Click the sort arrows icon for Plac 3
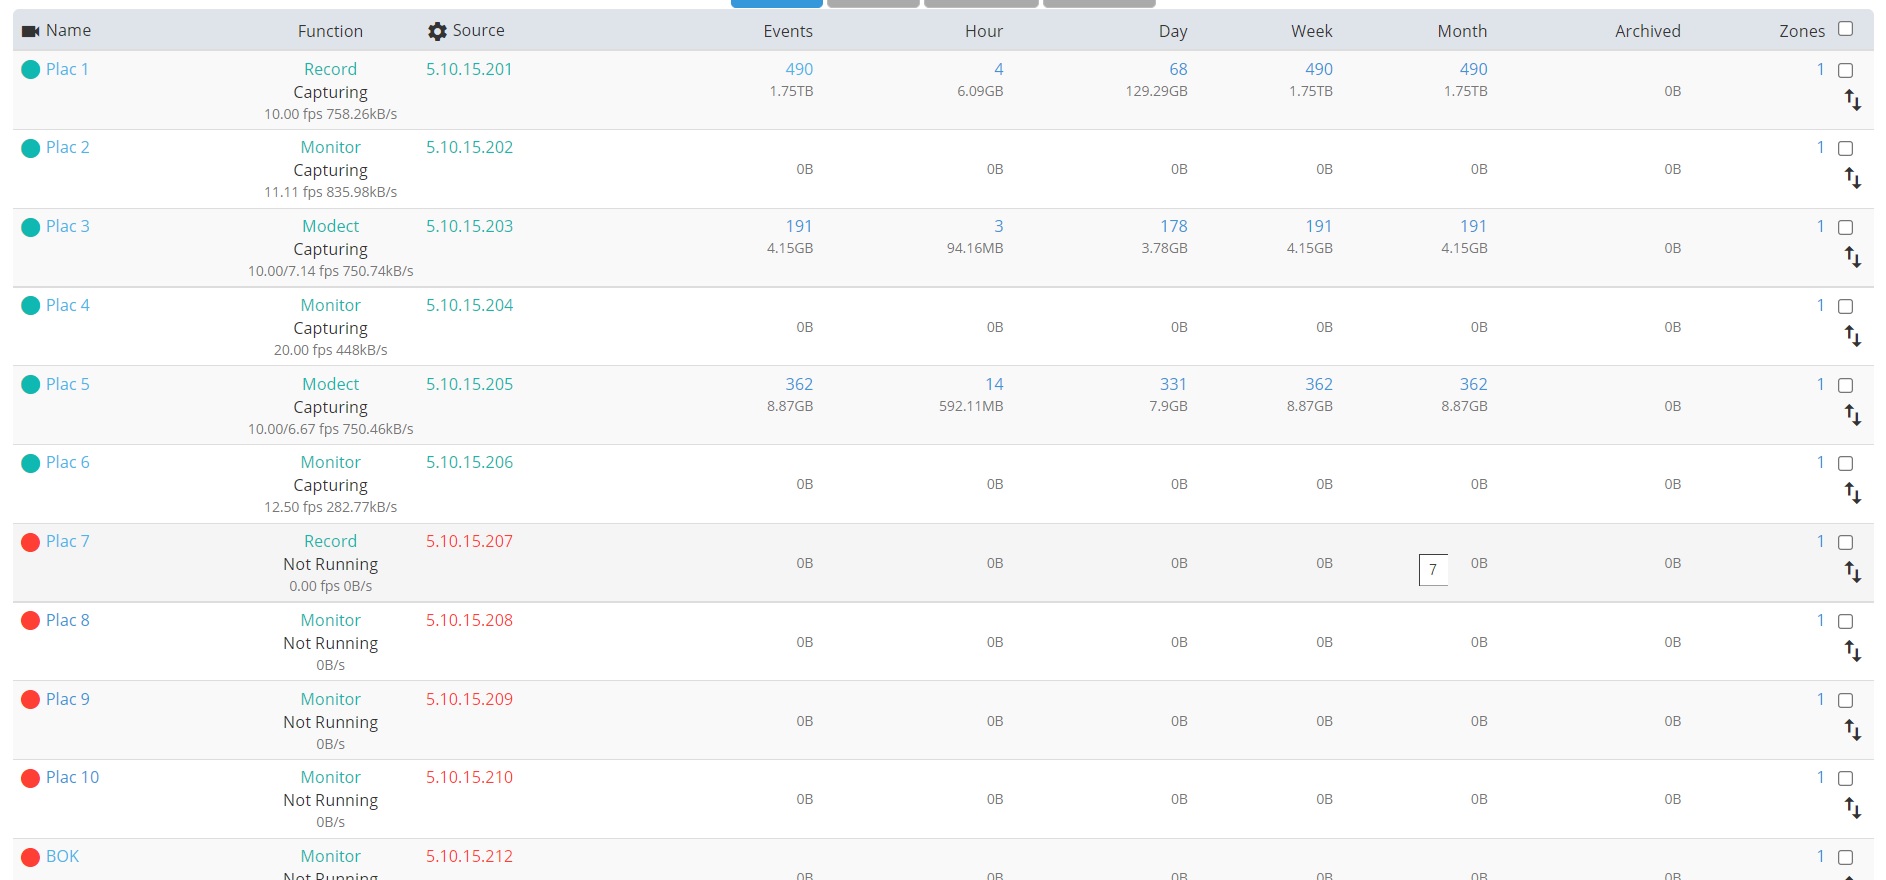The height and width of the screenshot is (880, 1886). coord(1852,257)
